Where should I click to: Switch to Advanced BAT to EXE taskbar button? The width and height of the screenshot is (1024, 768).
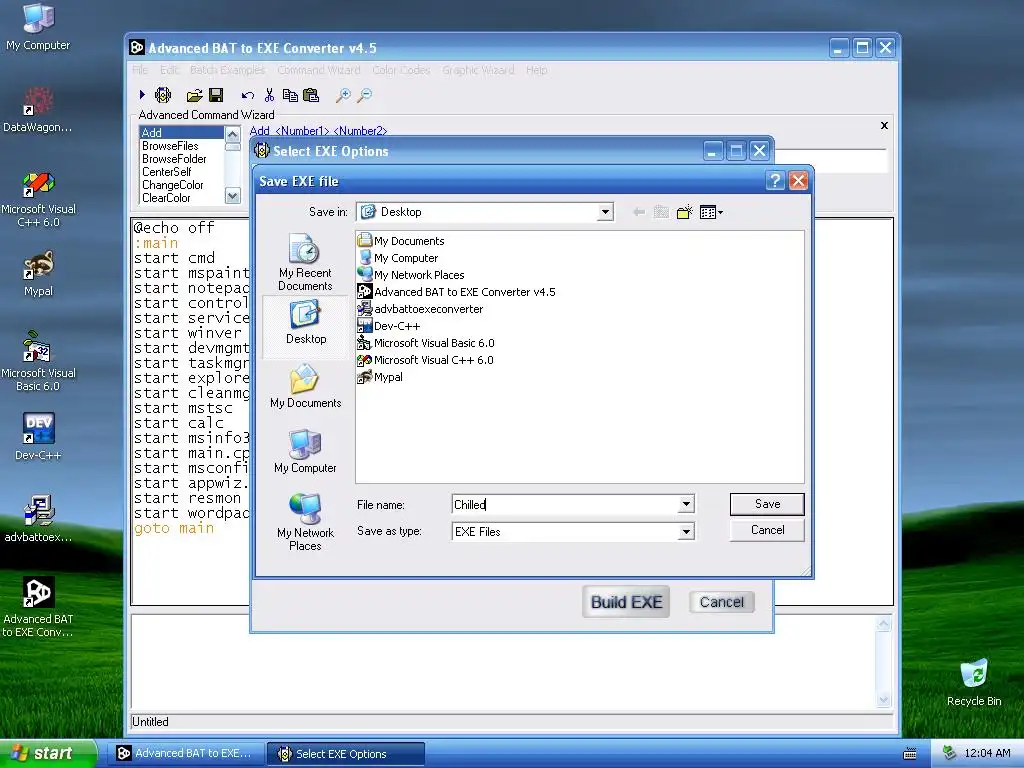[x=187, y=754]
